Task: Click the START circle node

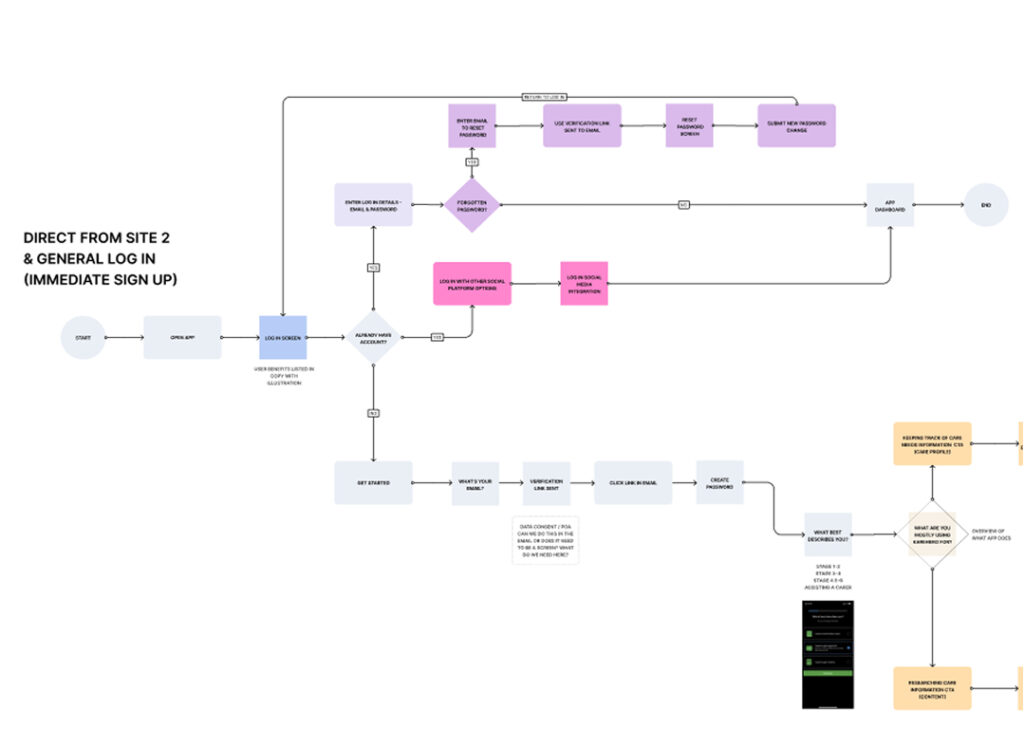Action: pos(82,338)
